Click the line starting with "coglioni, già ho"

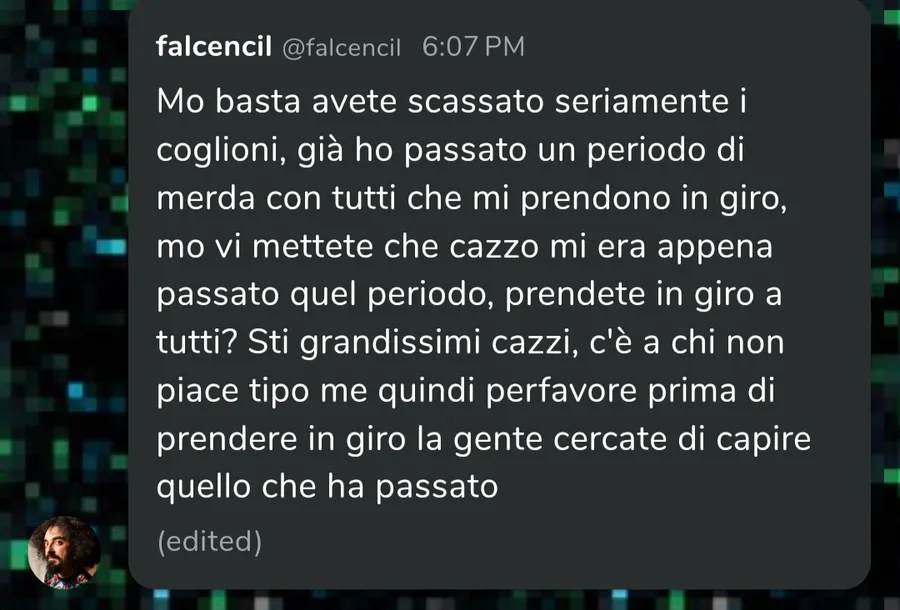(450, 151)
